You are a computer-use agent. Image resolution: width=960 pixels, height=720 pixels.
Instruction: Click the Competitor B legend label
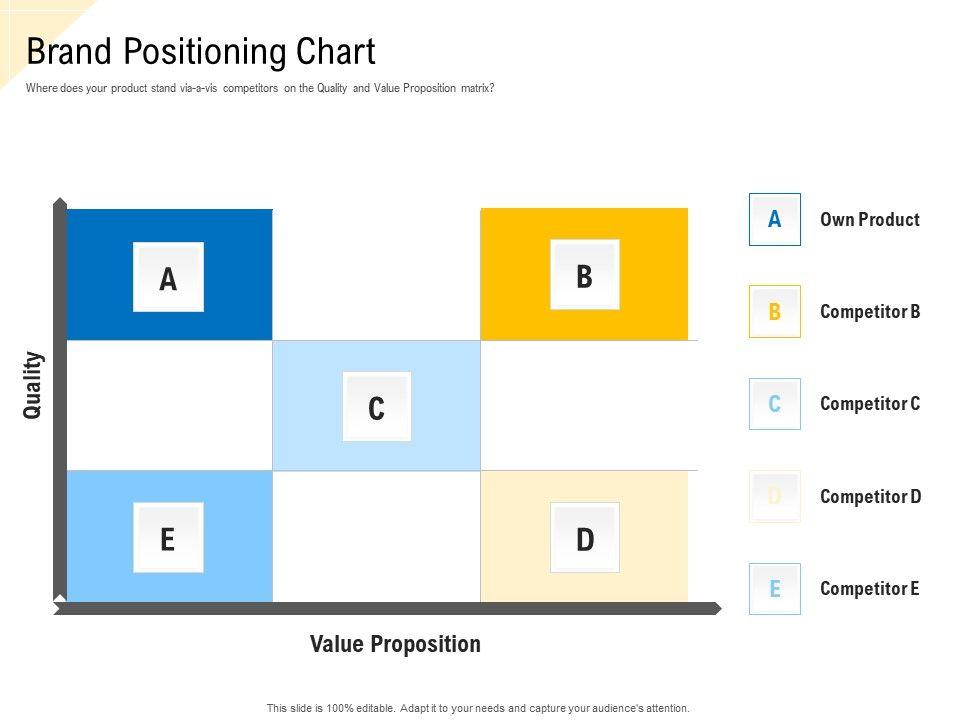[869, 311]
